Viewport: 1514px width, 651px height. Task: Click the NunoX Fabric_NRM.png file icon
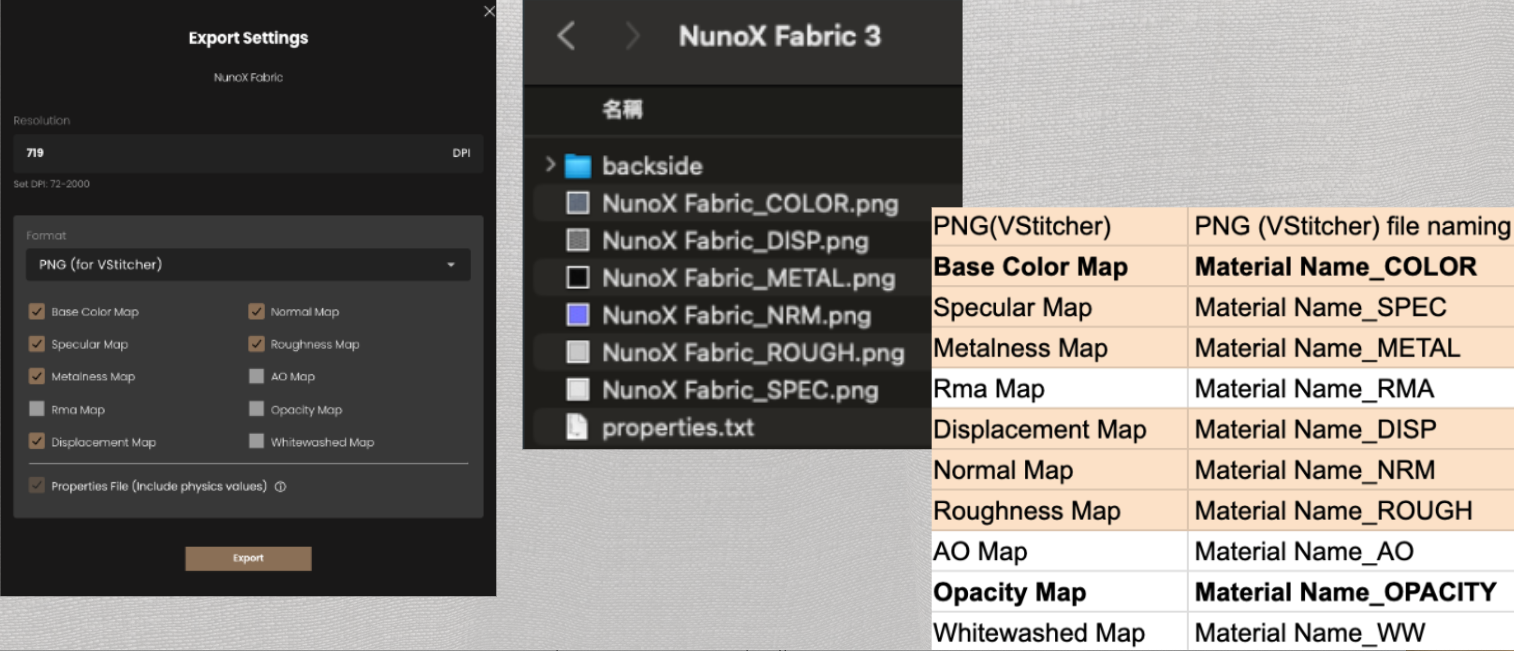[x=578, y=315]
